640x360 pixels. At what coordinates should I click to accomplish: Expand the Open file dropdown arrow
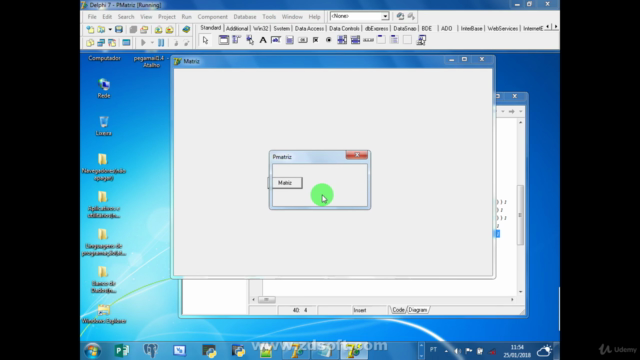[x=110, y=29]
